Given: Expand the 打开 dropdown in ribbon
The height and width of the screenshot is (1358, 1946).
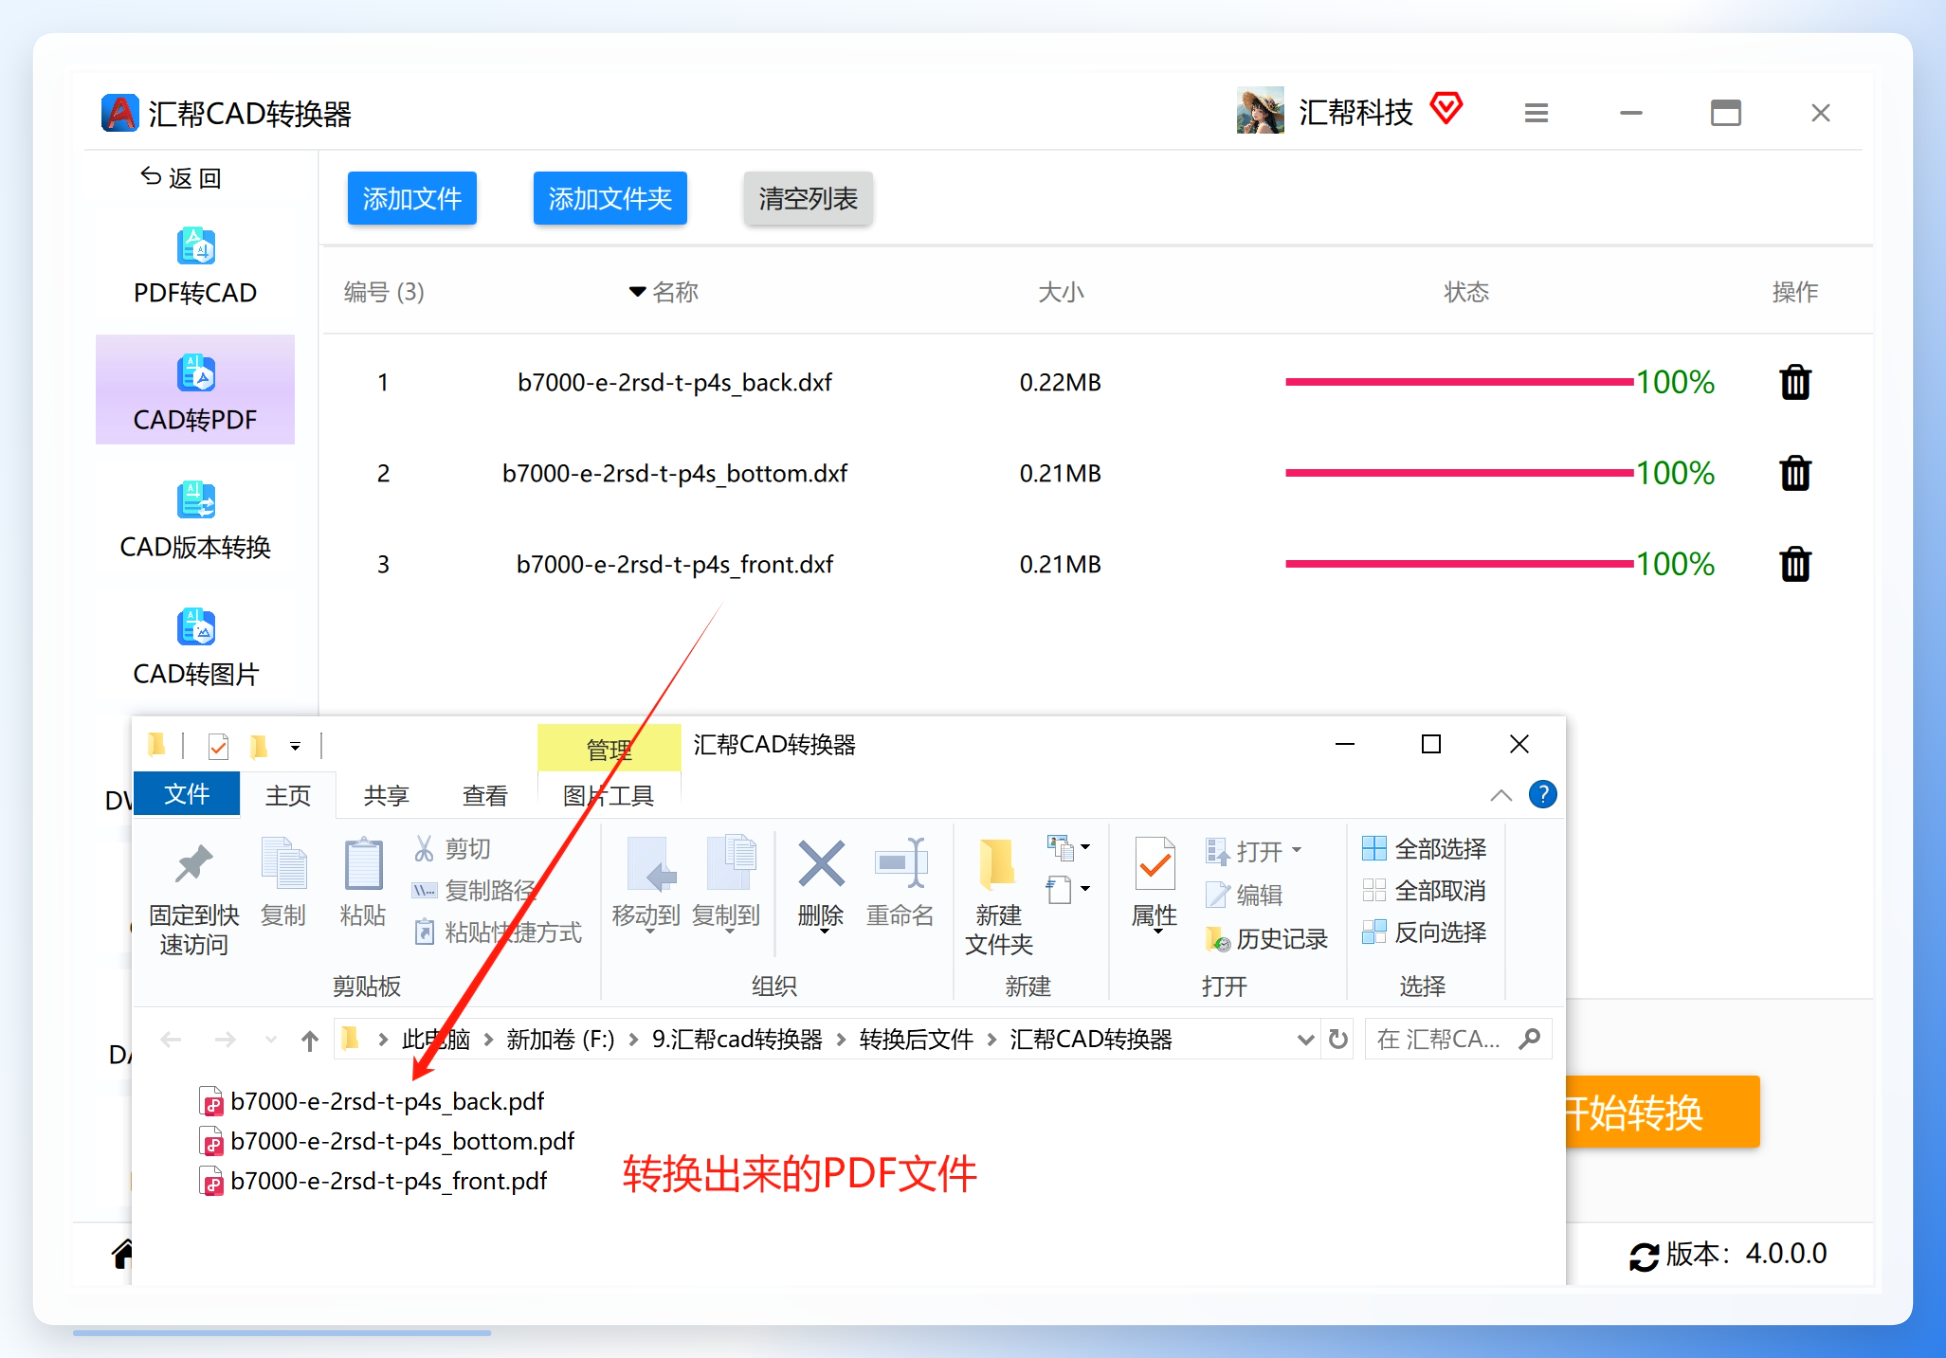Looking at the screenshot, I should tap(1297, 850).
